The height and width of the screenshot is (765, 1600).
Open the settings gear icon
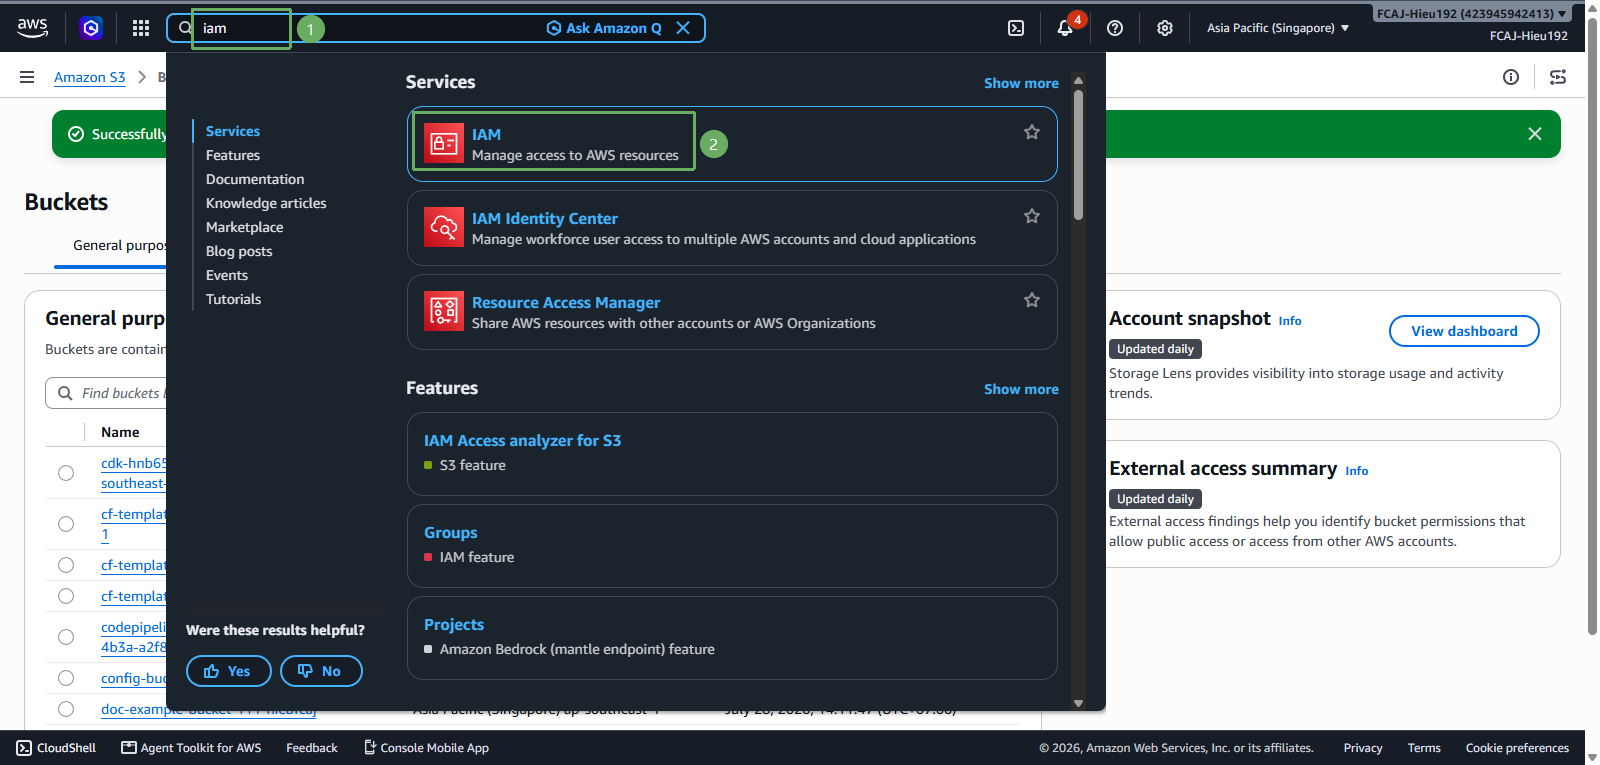pyautogui.click(x=1165, y=28)
